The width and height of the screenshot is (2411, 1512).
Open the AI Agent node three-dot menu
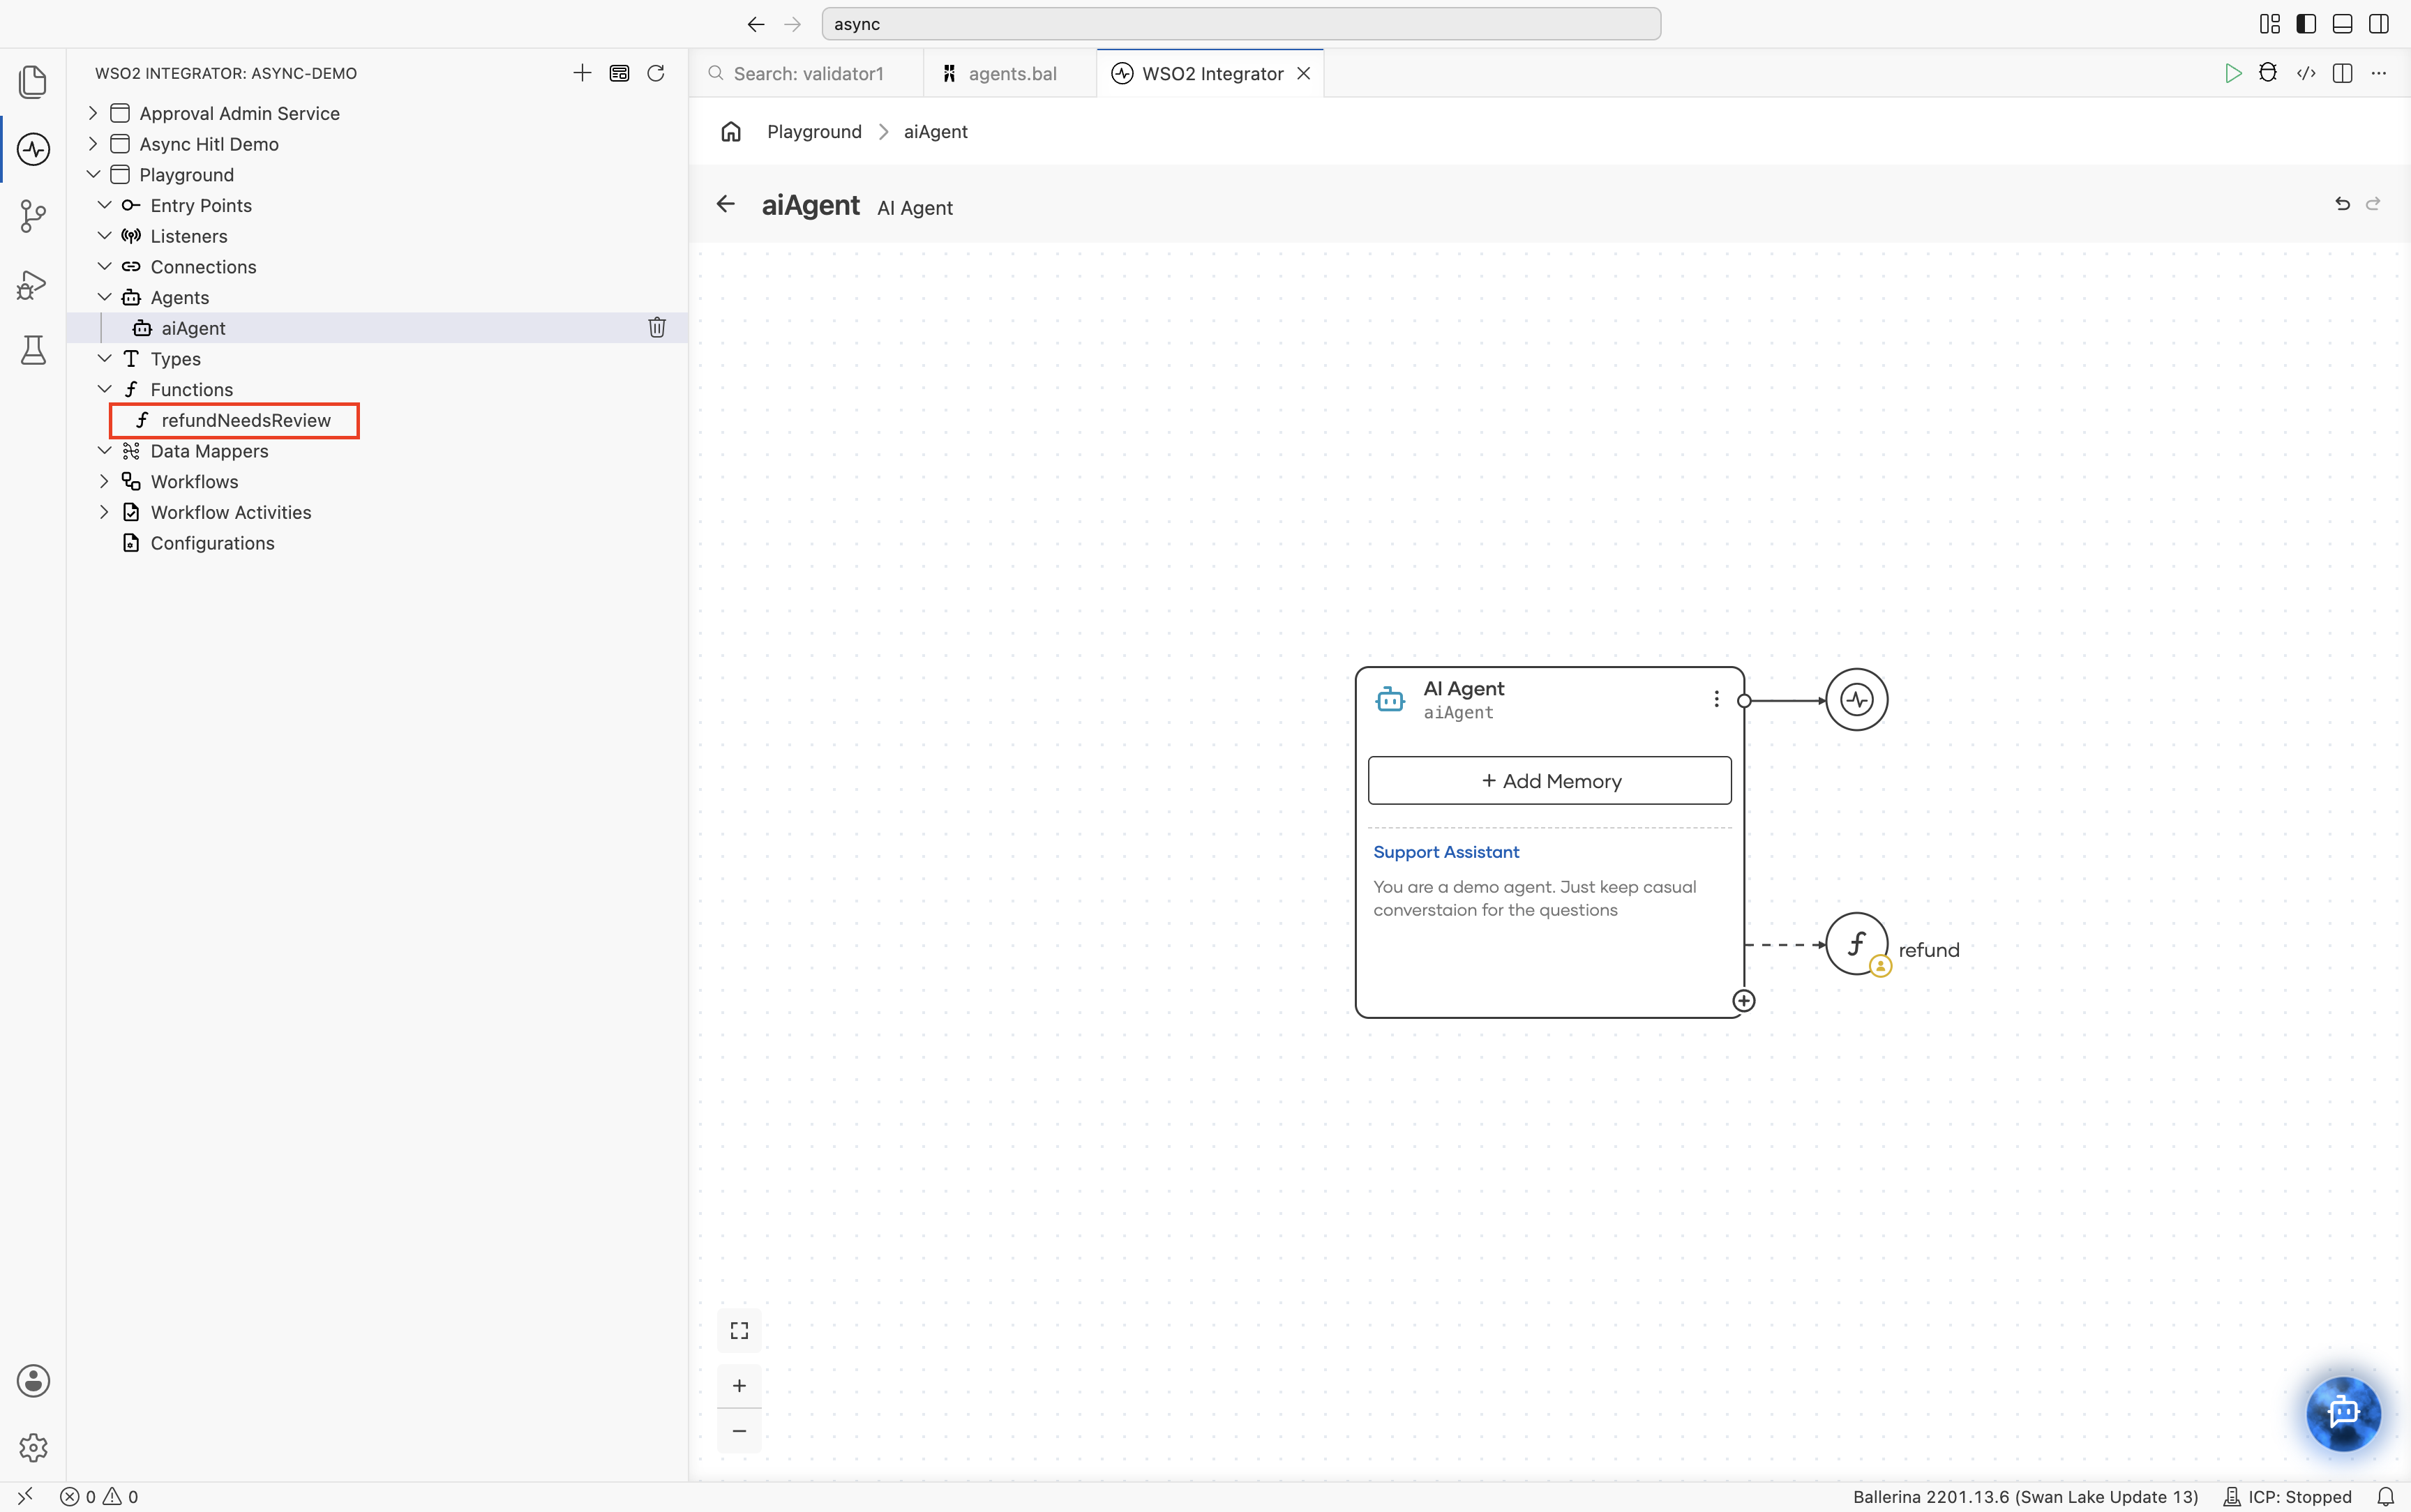[x=1716, y=699]
